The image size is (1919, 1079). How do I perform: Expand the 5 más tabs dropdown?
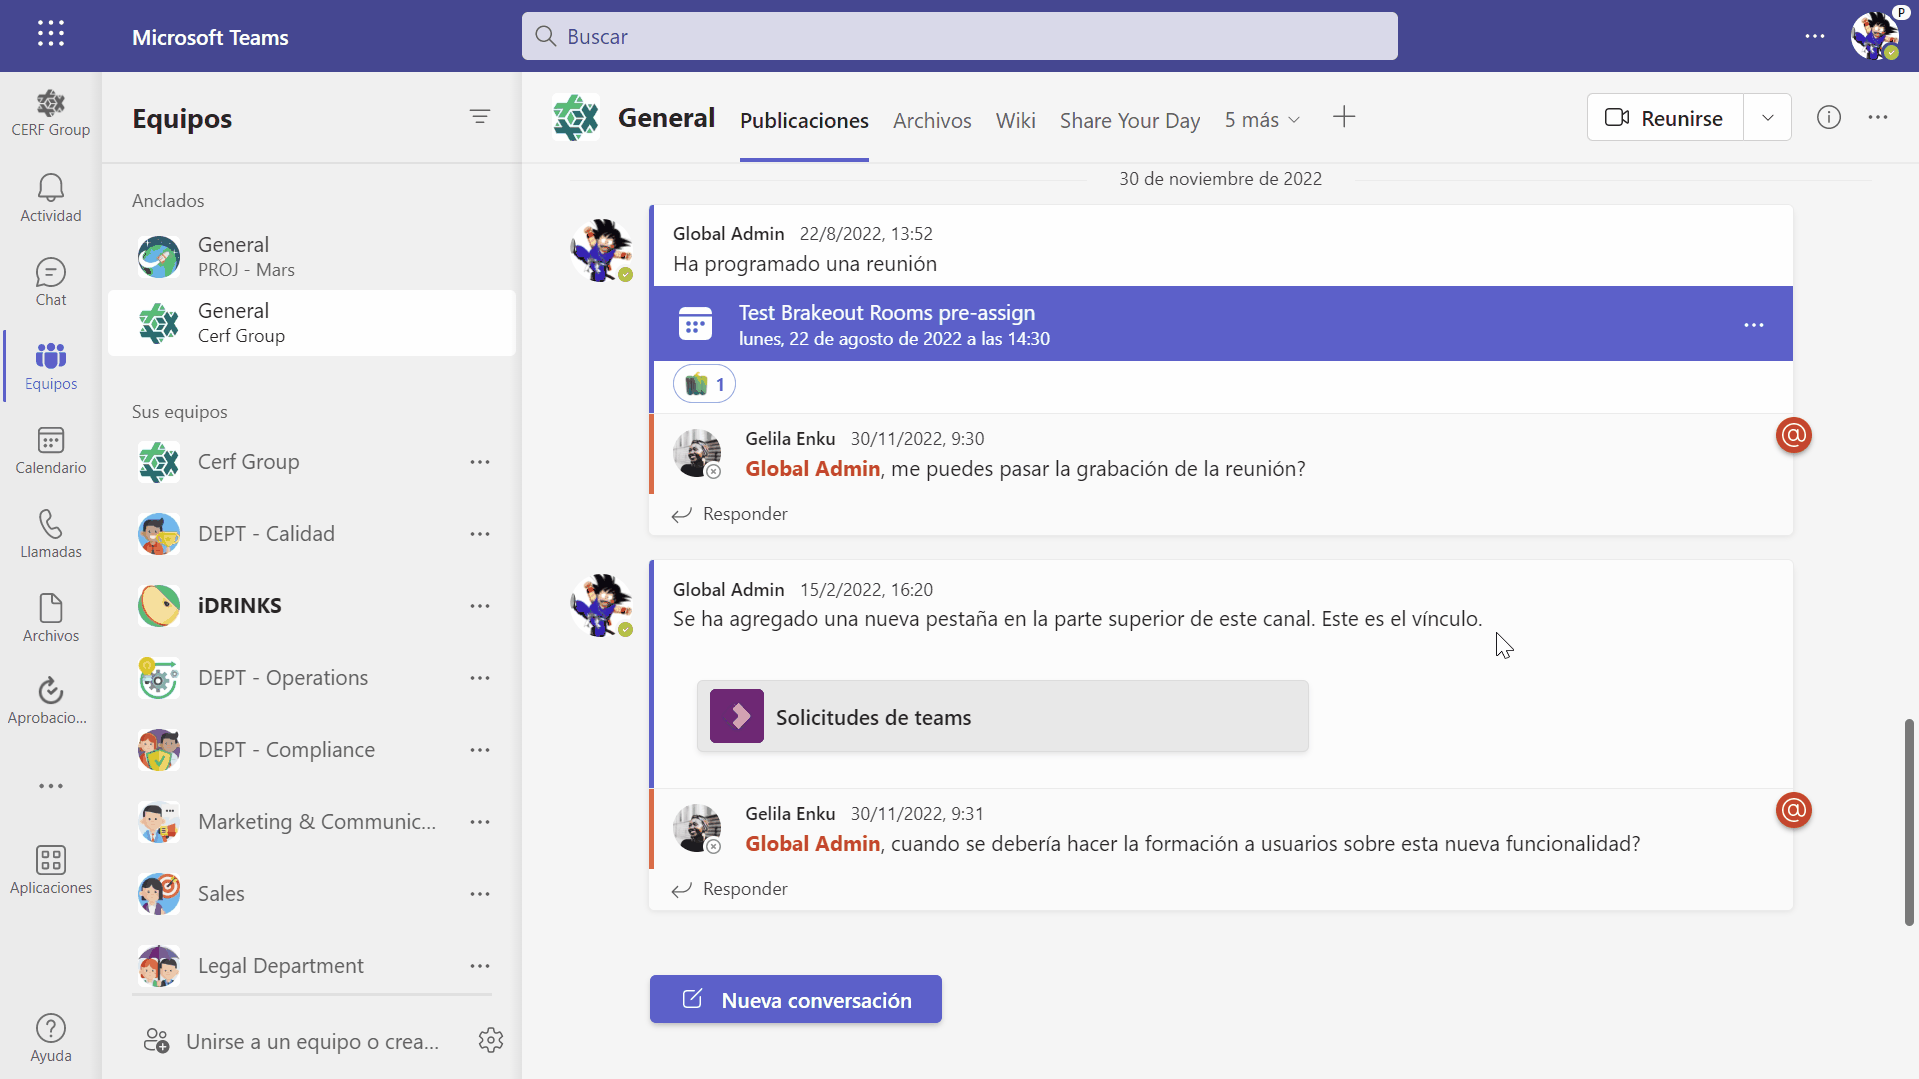click(1262, 120)
